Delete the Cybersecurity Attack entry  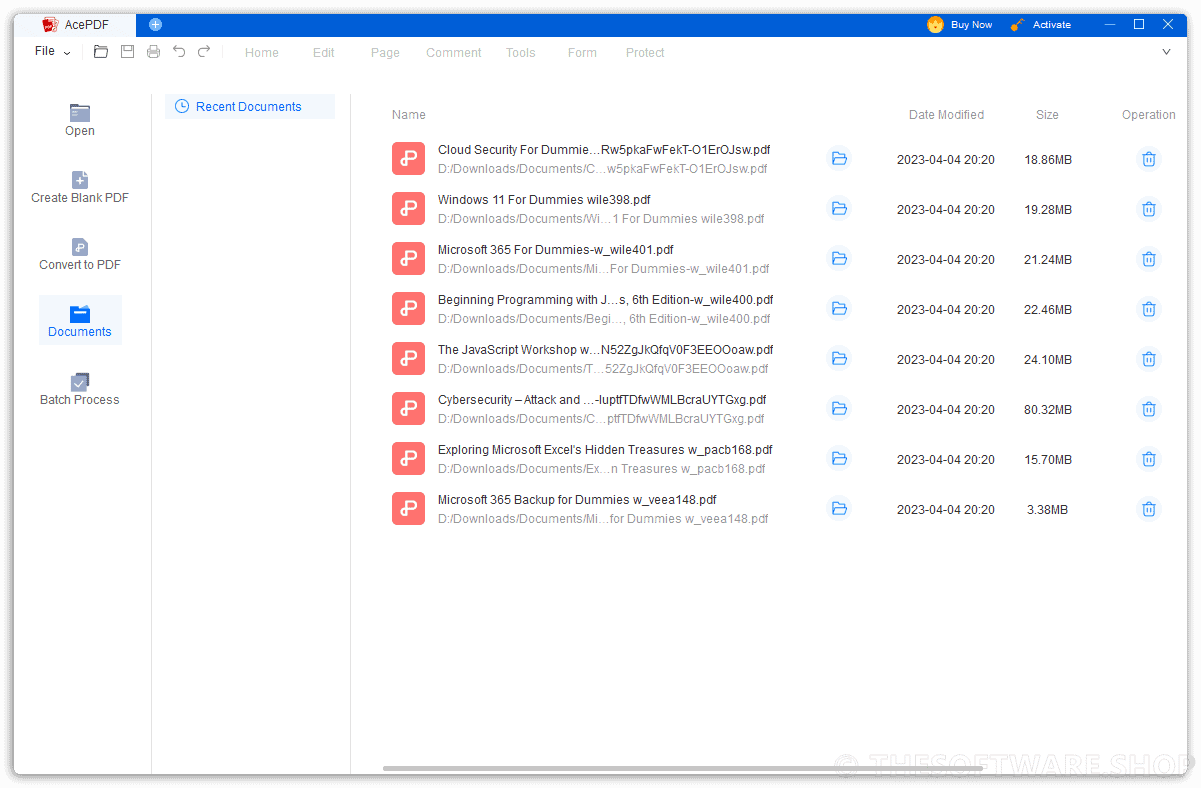[1149, 409]
